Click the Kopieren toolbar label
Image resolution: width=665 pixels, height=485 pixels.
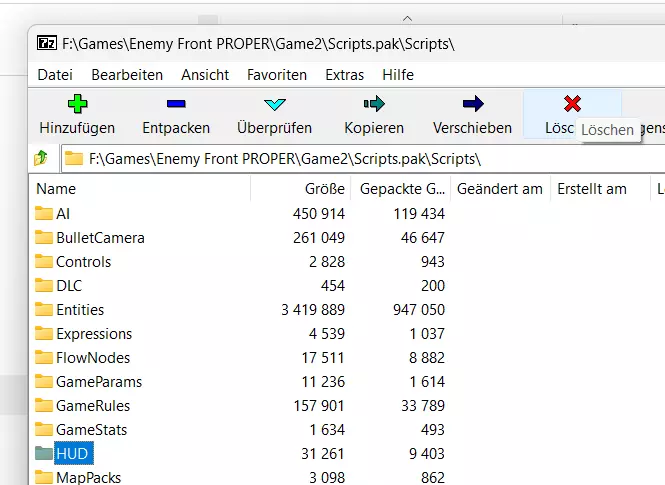point(374,128)
